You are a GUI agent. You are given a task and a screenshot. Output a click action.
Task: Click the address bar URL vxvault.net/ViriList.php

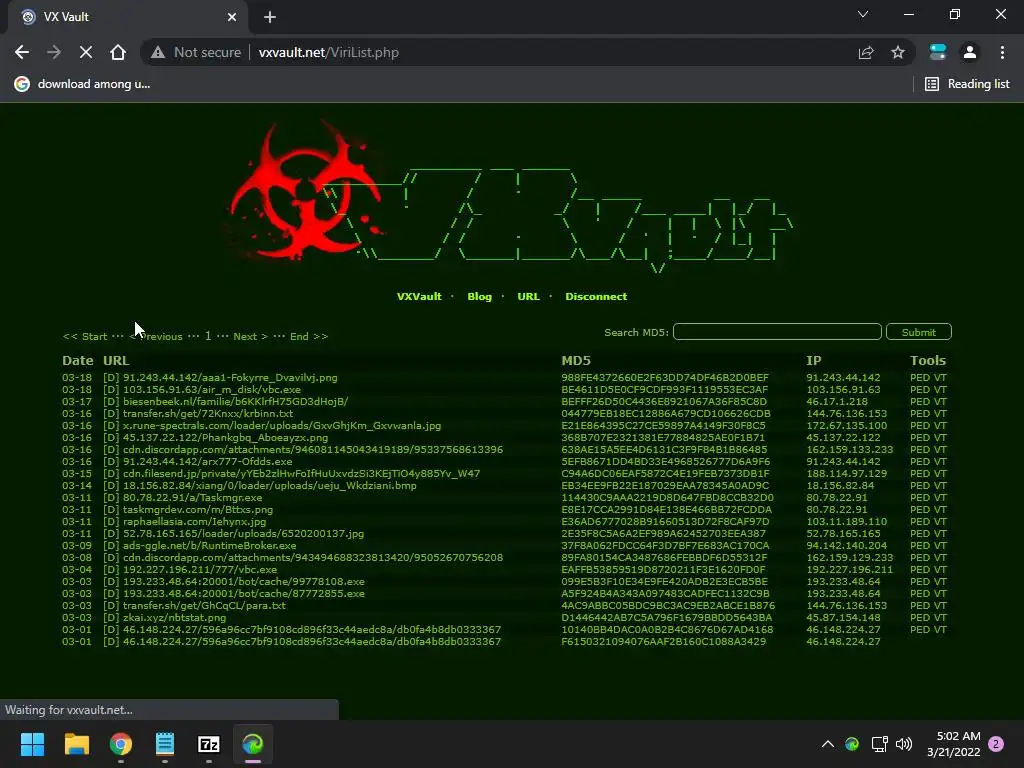coord(328,52)
